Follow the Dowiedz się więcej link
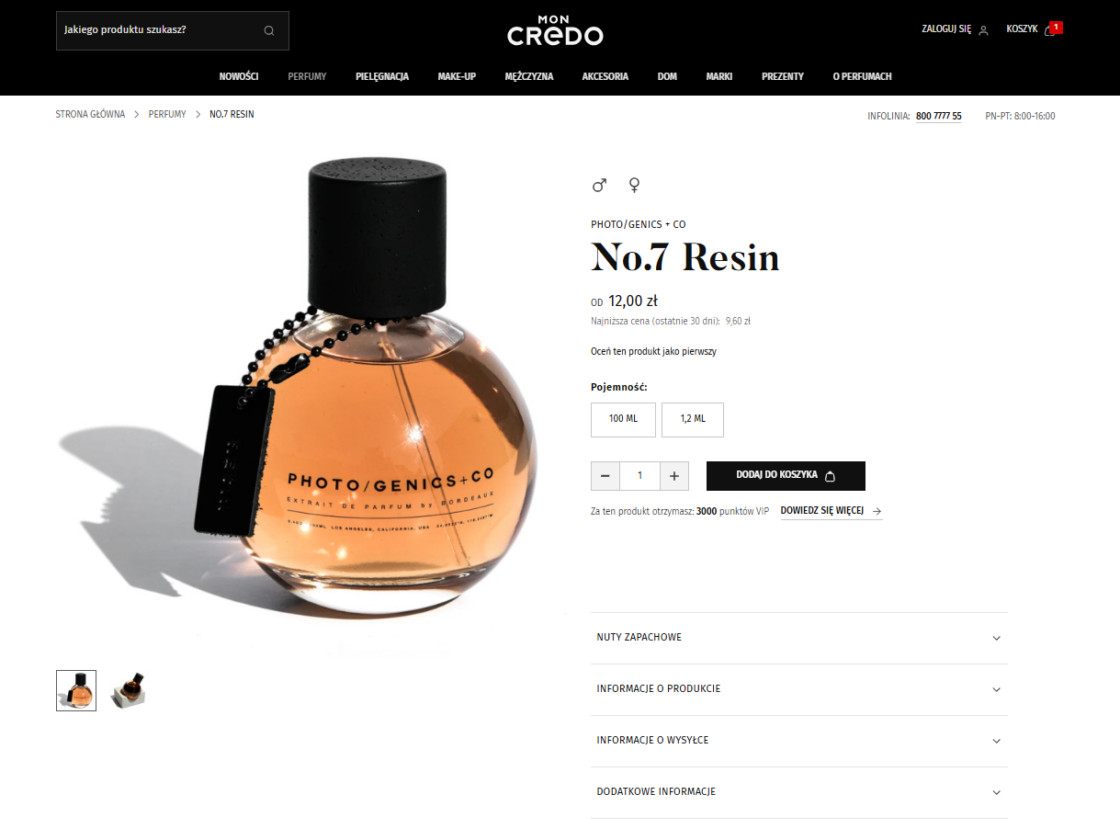The image size is (1120, 840). pos(831,511)
